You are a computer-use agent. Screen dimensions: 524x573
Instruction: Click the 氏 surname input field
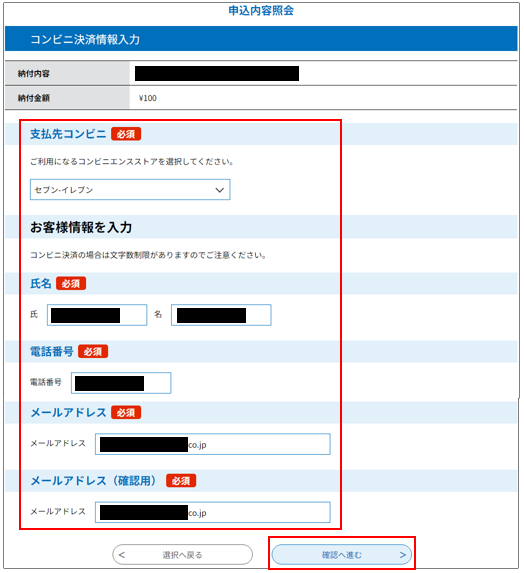coord(97,315)
